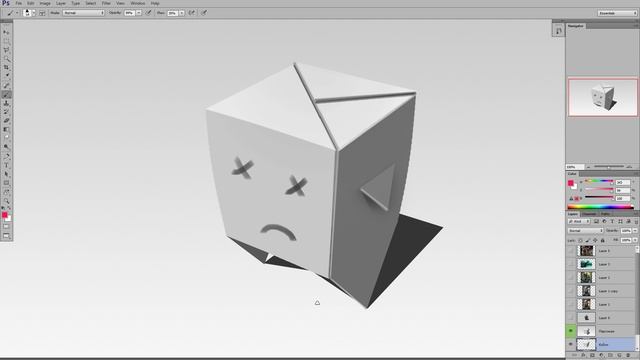Open the Fill arrow in Layers panel
Viewport: 640px width, 360px height.
[635, 240]
